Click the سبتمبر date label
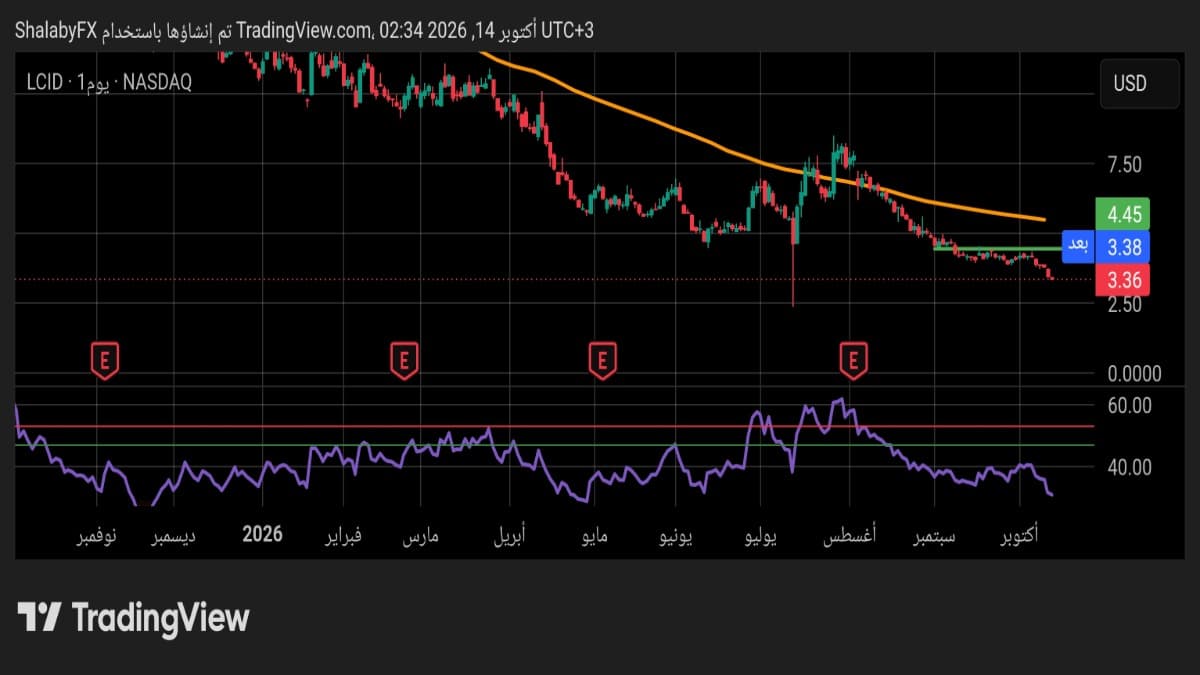The width and height of the screenshot is (1200, 675). coord(933,535)
